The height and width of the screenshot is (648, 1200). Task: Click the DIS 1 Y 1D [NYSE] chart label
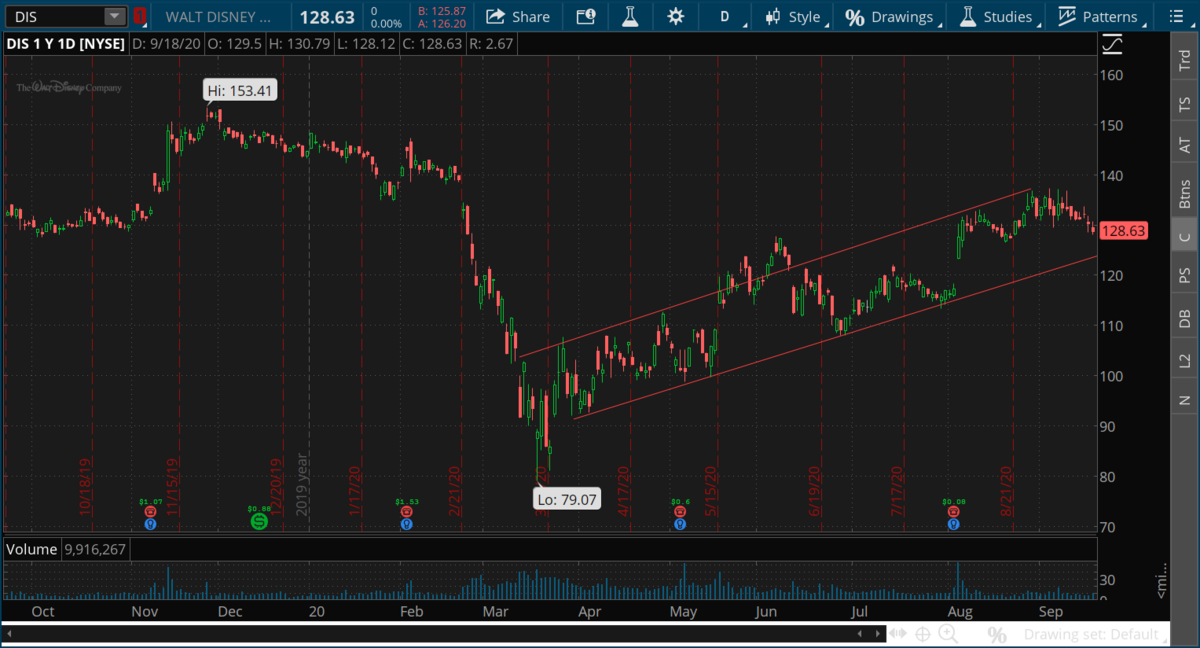[64, 44]
